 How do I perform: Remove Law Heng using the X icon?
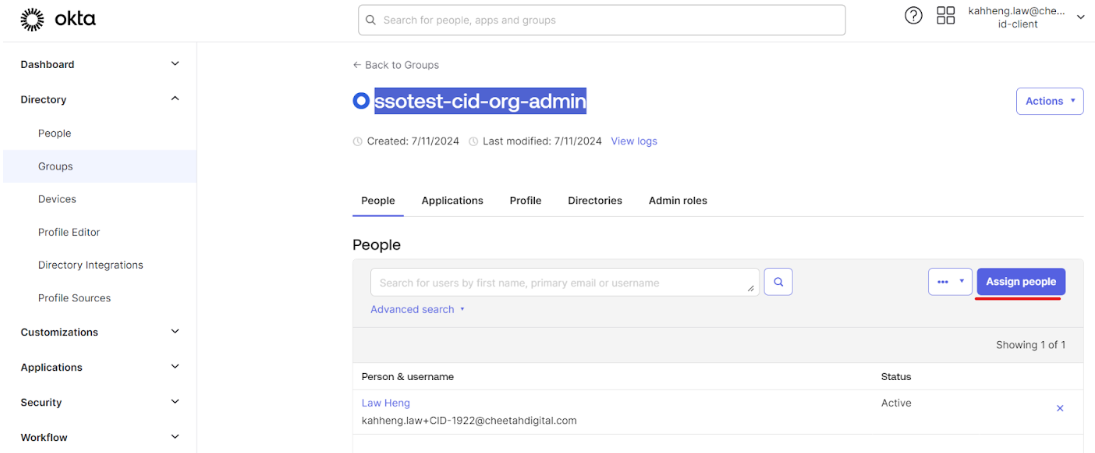(x=1060, y=408)
